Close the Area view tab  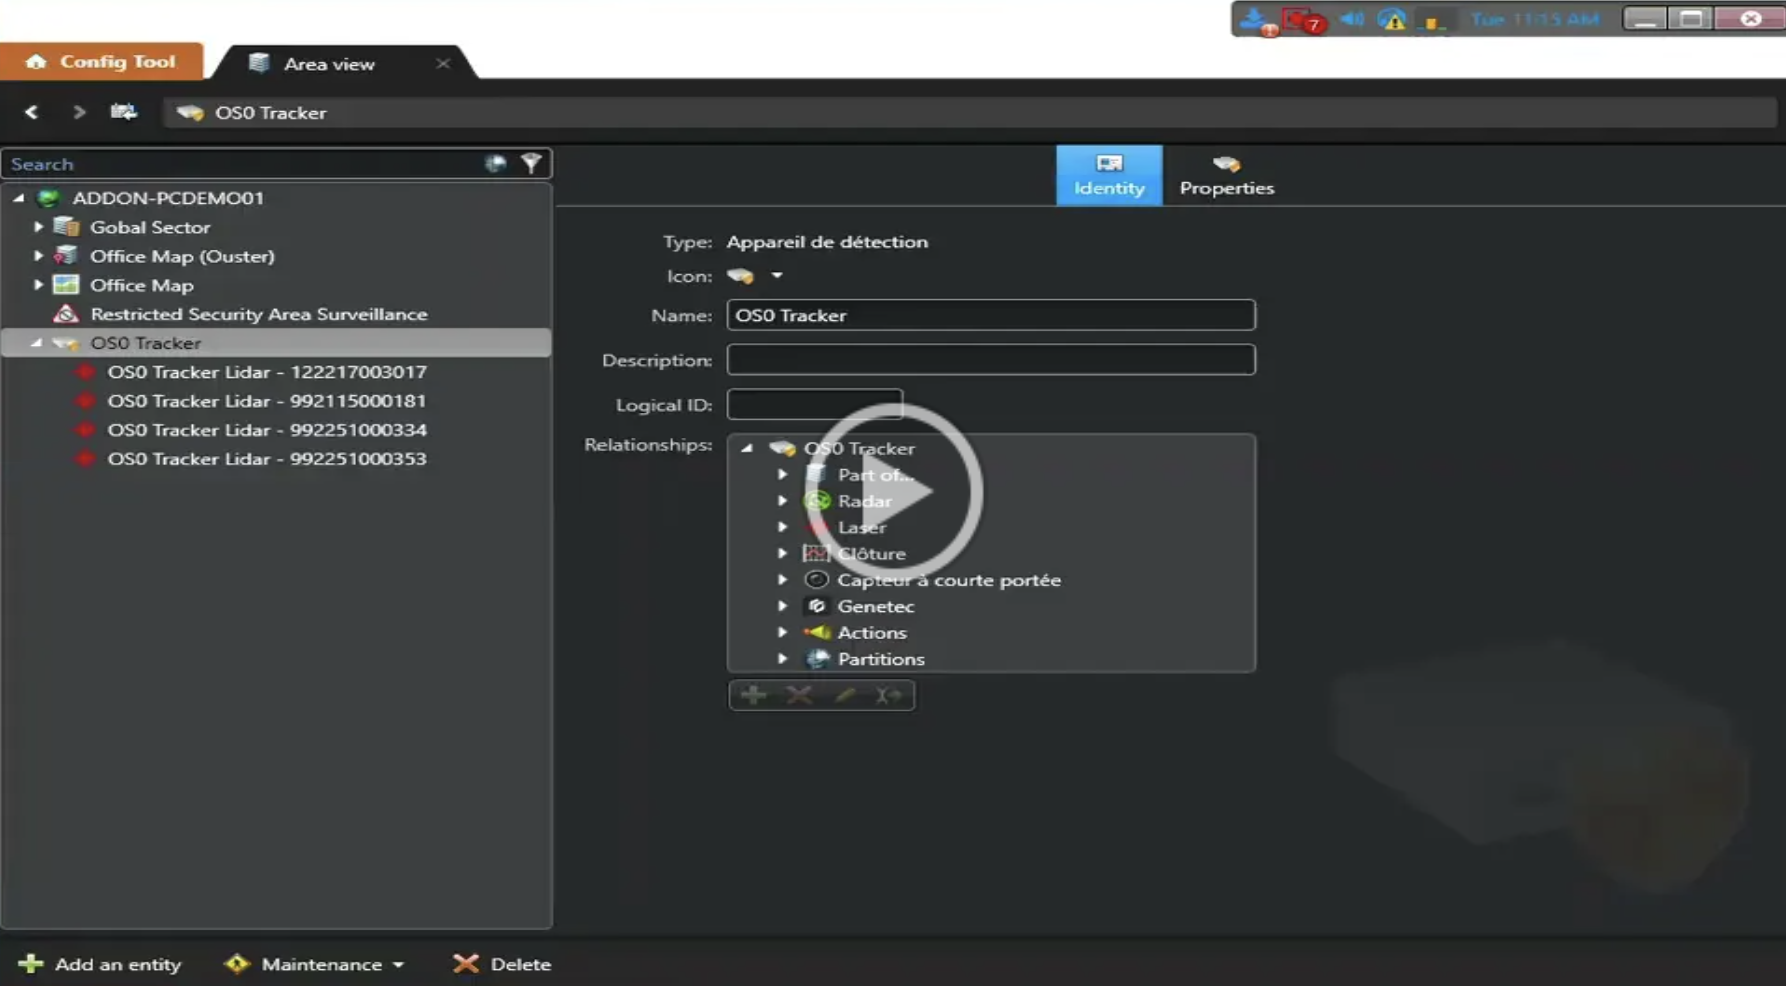pyautogui.click(x=443, y=64)
